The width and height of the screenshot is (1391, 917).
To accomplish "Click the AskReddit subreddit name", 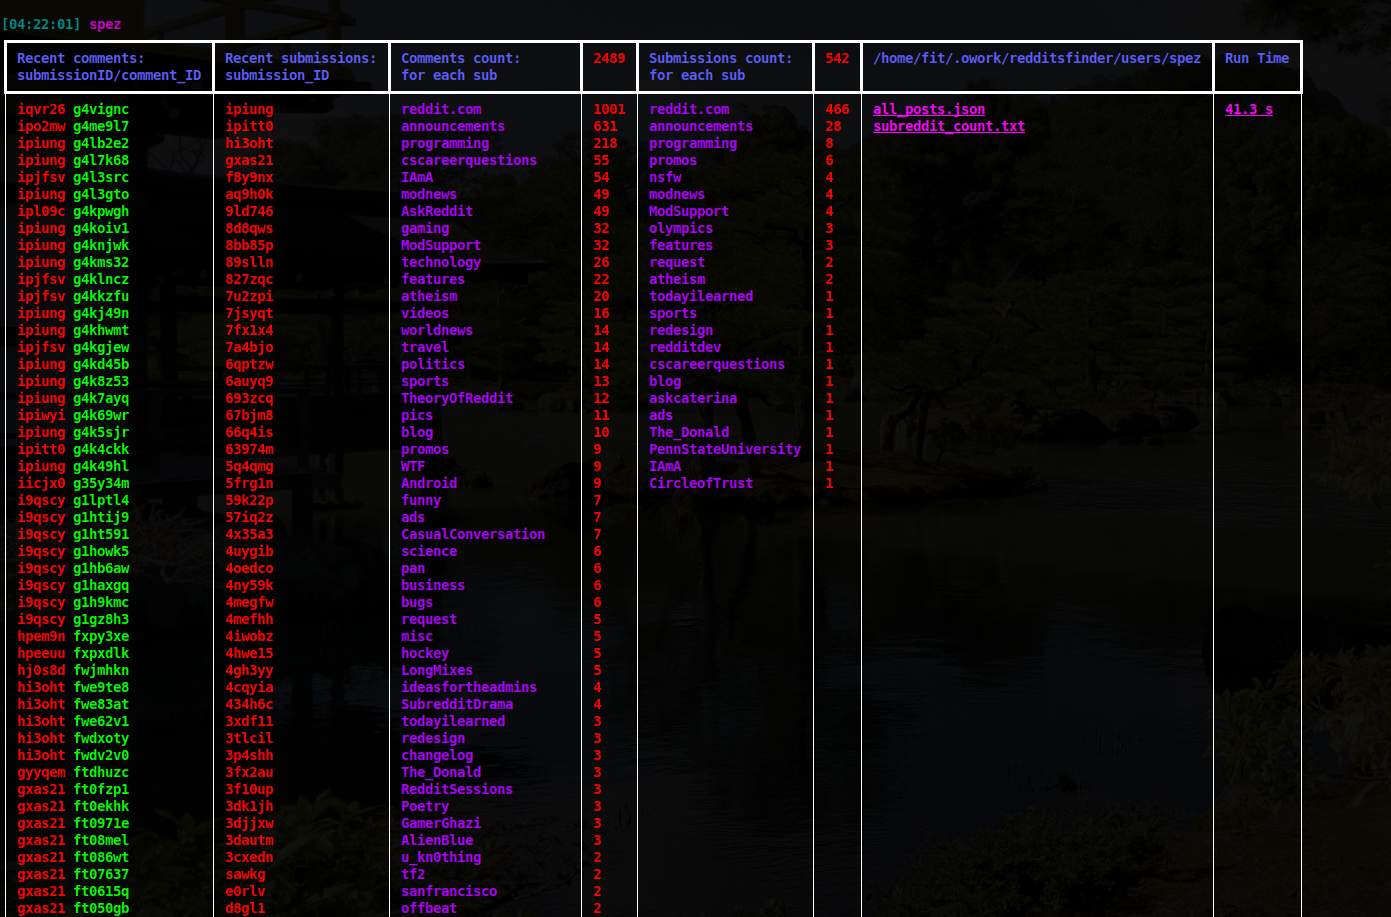I will pyautogui.click(x=437, y=211).
